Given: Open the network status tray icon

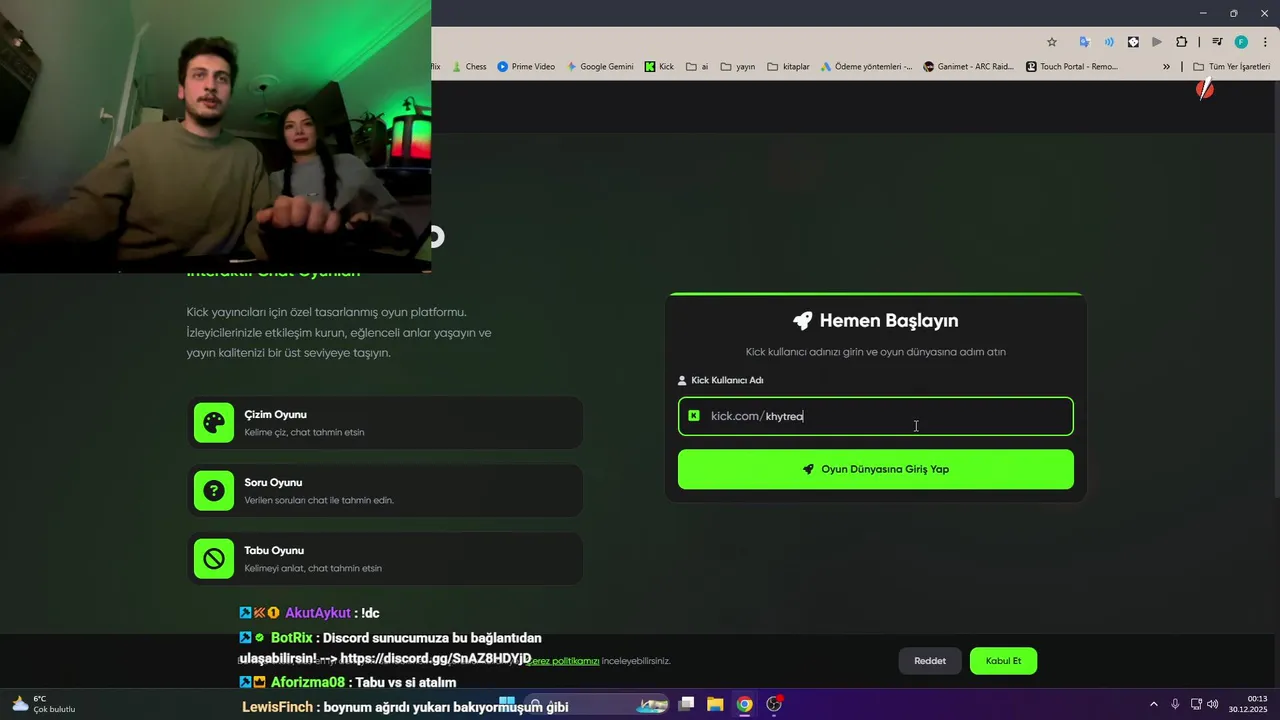Looking at the screenshot, I should click(1196, 704).
